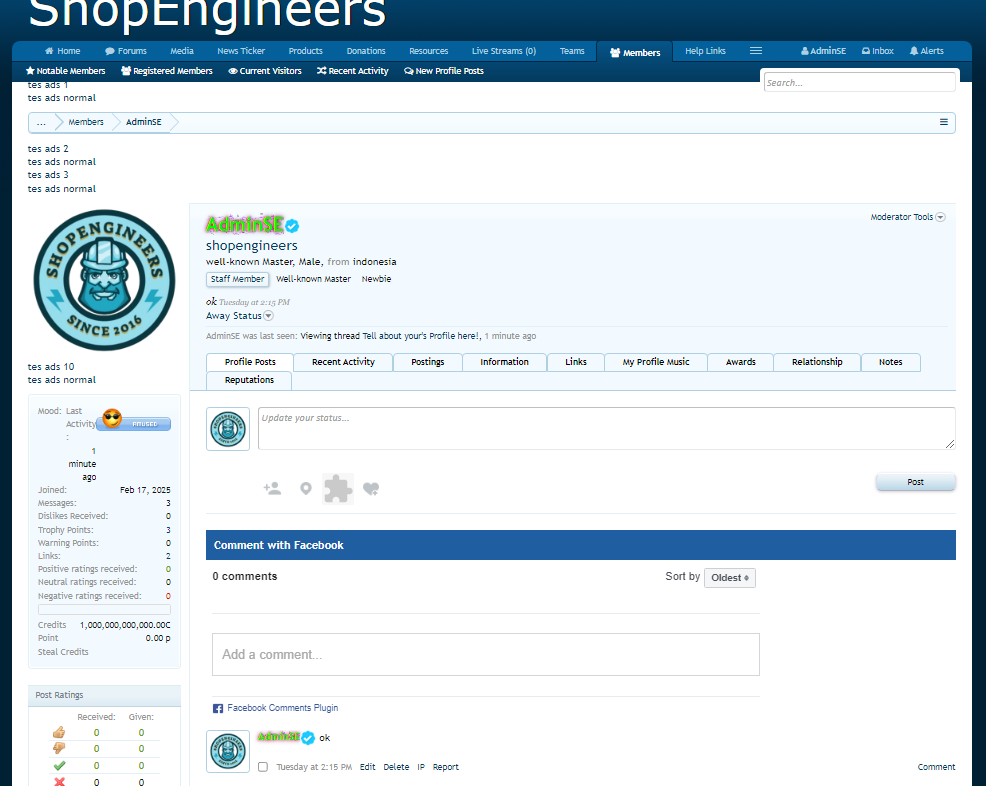Click the Amused mood status bar
This screenshot has width=986, height=786.
134,424
